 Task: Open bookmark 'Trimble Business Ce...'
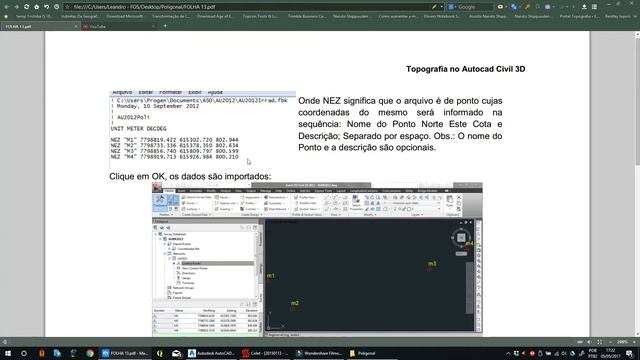tap(307, 16)
